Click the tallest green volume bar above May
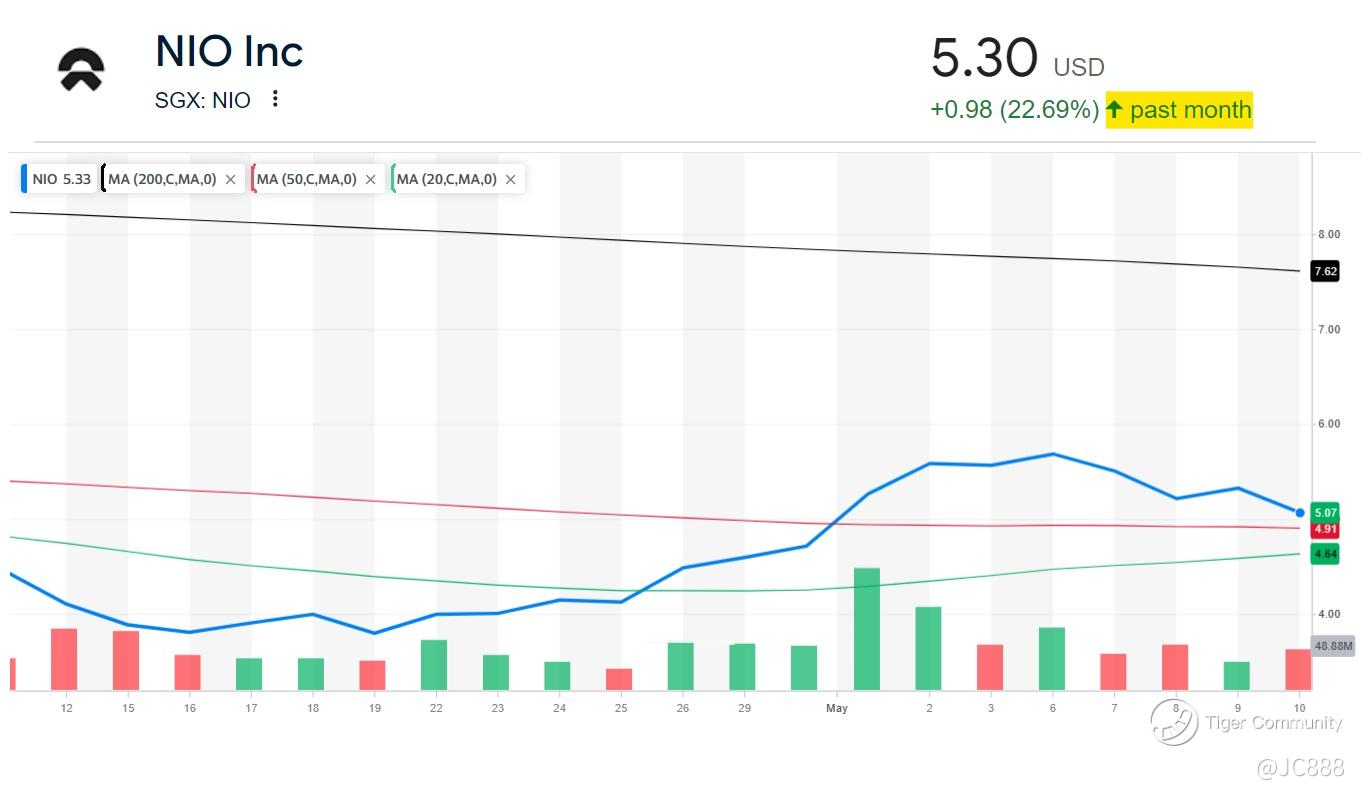The image size is (1371, 798). pos(867,629)
